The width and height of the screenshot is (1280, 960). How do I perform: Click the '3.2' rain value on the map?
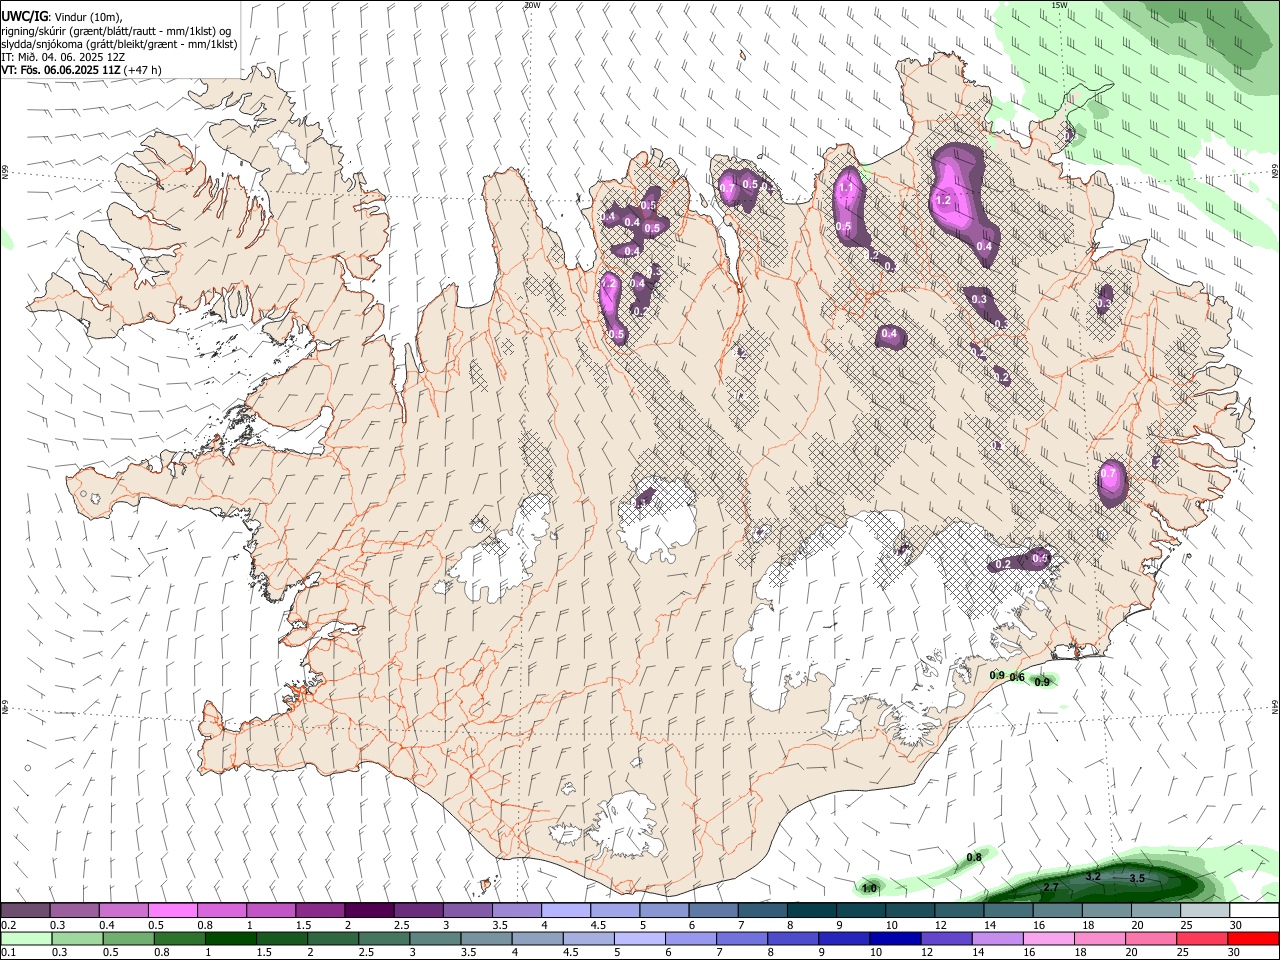1093,876
